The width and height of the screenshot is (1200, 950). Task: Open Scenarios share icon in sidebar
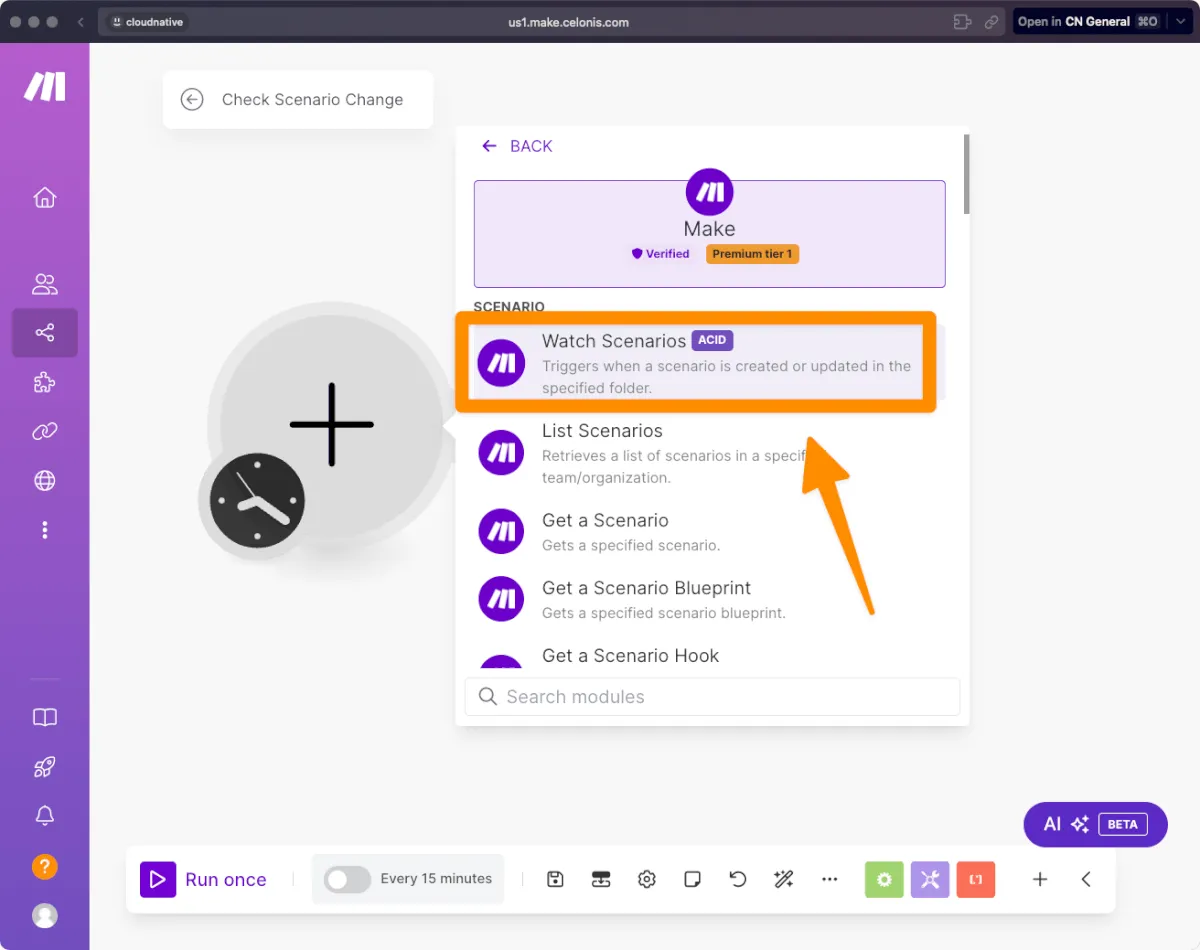click(x=45, y=333)
